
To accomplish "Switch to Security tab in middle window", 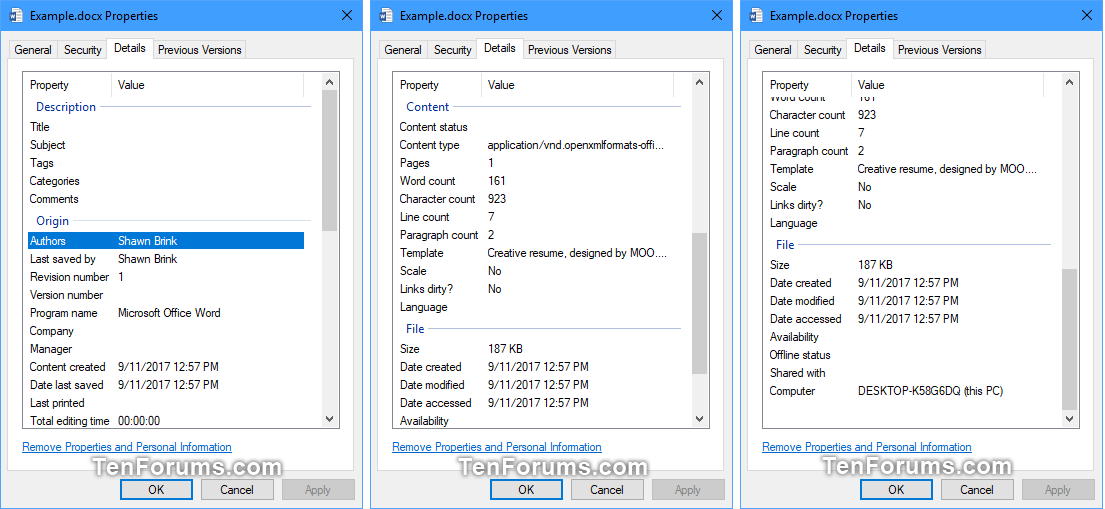I will (452, 49).
